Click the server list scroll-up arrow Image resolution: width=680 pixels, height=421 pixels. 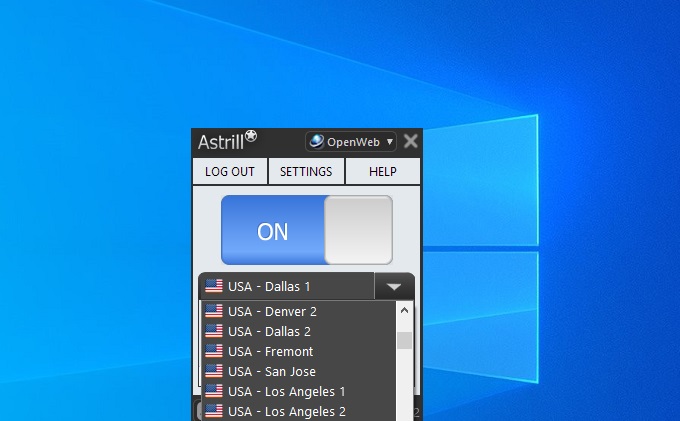[405, 310]
